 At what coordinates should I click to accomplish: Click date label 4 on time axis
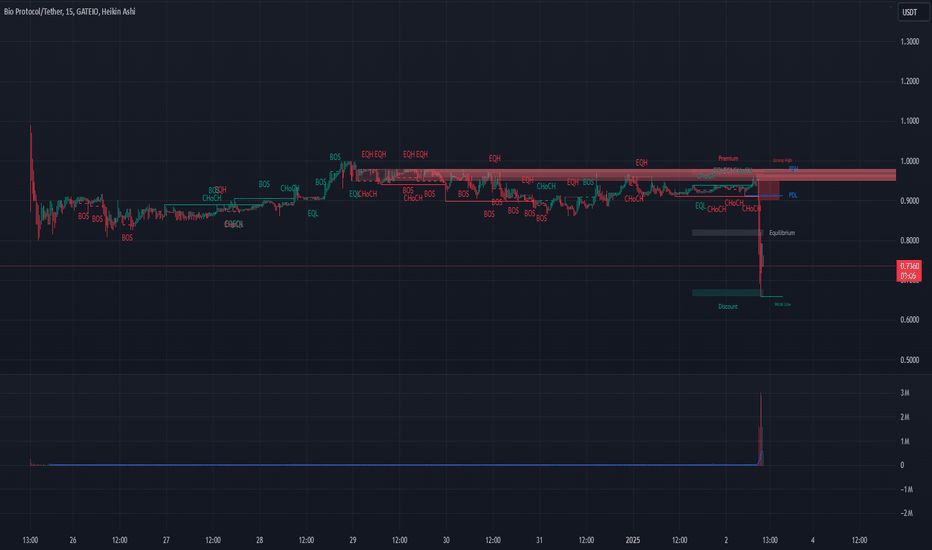point(813,540)
